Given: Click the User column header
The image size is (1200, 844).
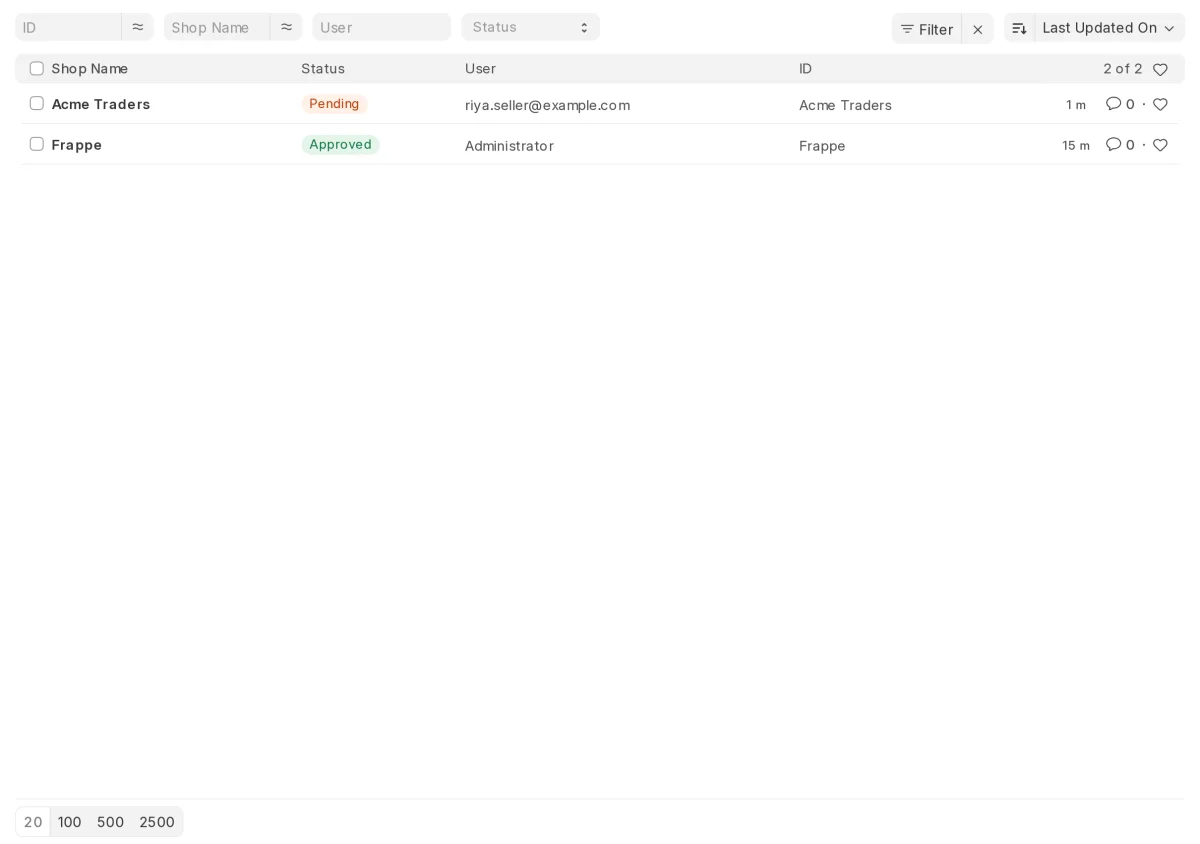Looking at the screenshot, I should [x=480, y=68].
